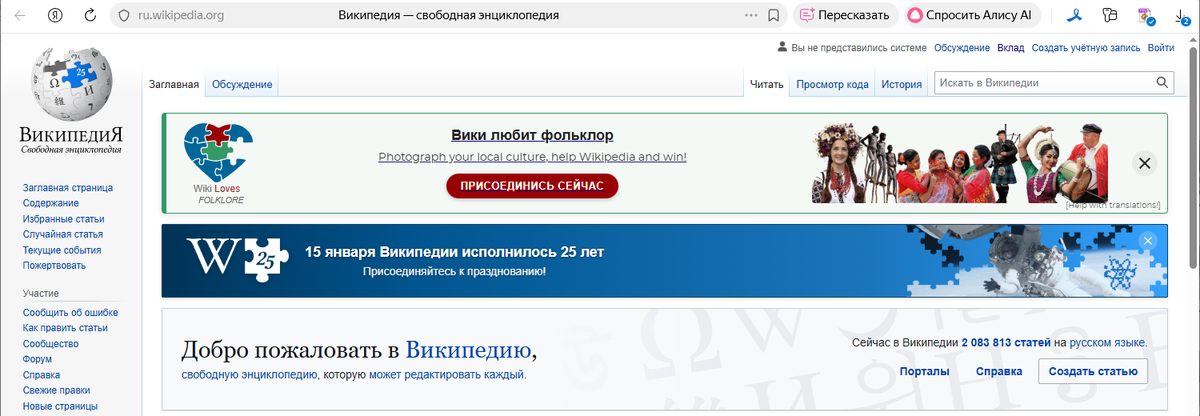Click the Wikipedia globe logo
1200x416 pixels.
tap(71, 83)
